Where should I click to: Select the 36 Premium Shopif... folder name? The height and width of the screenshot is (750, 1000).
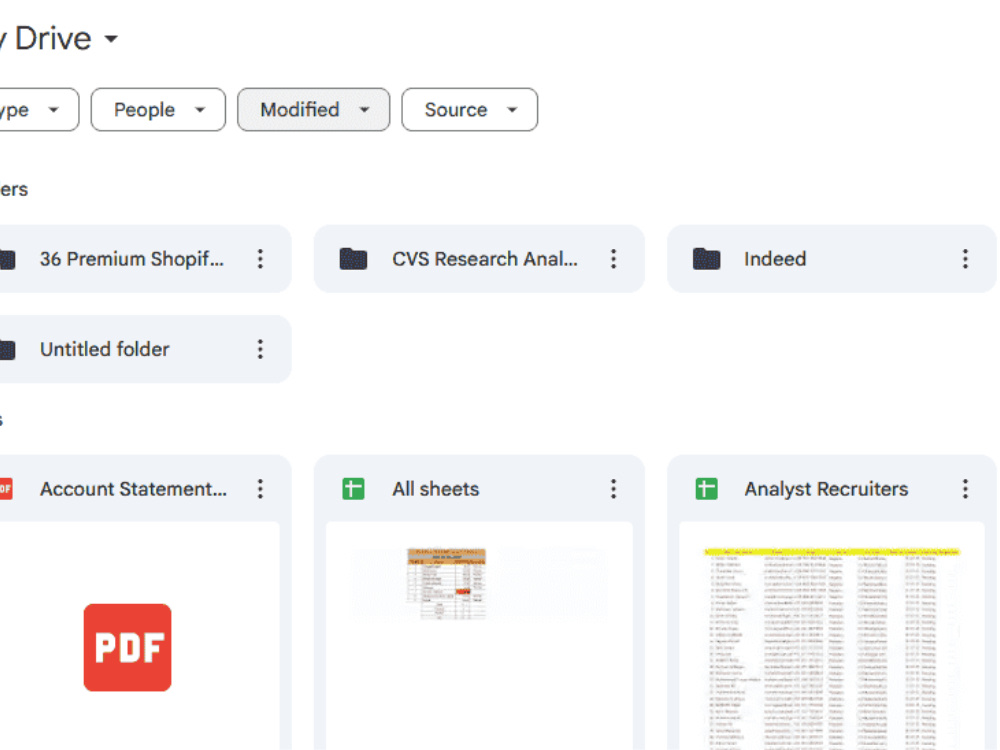[x=132, y=259]
